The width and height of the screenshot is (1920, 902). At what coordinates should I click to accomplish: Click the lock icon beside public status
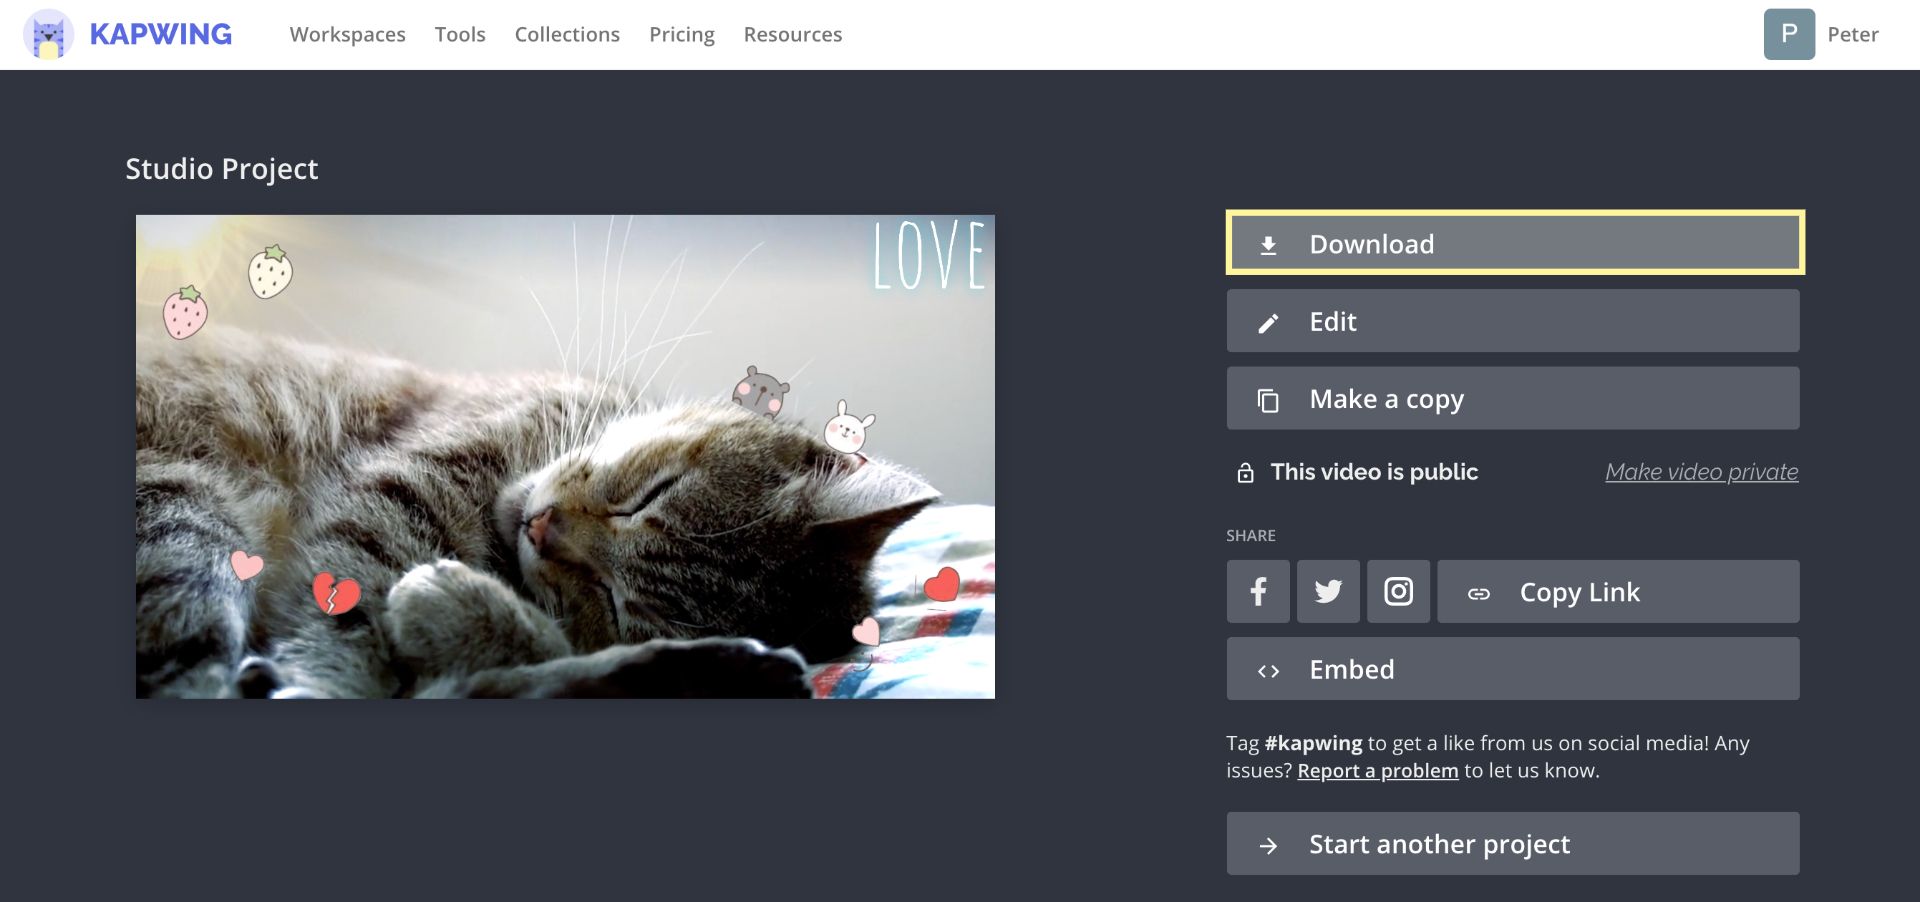1245,473
